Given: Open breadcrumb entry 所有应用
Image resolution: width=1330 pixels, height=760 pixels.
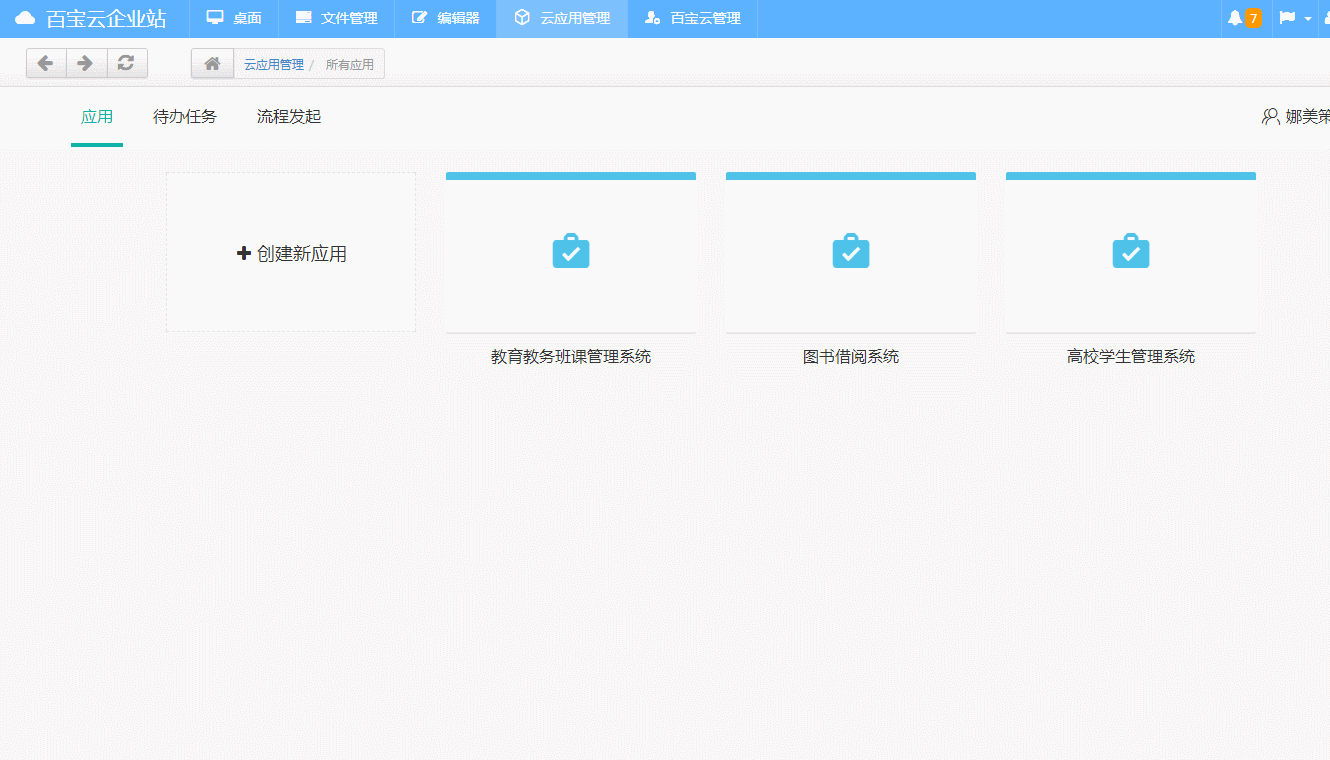Looking at the screenshot, I should [351, 64].
